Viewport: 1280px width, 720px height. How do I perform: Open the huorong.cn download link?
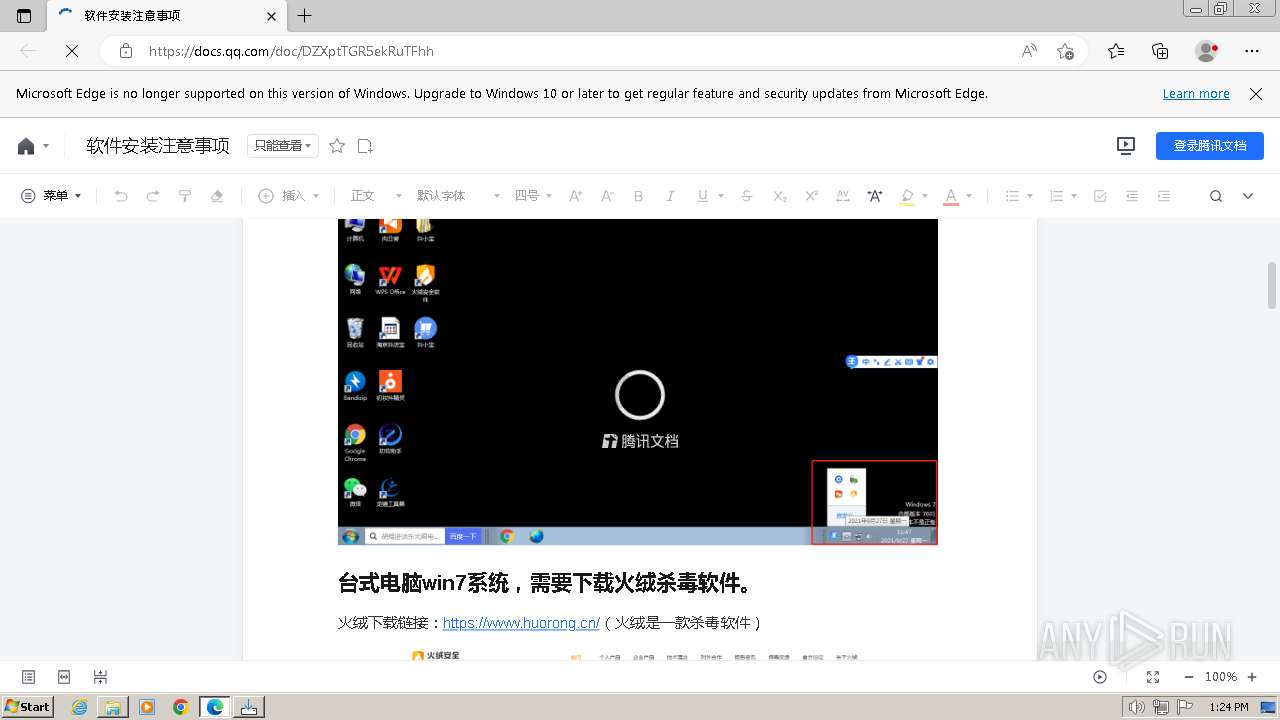pyautogui.click(x=521, y=623)
